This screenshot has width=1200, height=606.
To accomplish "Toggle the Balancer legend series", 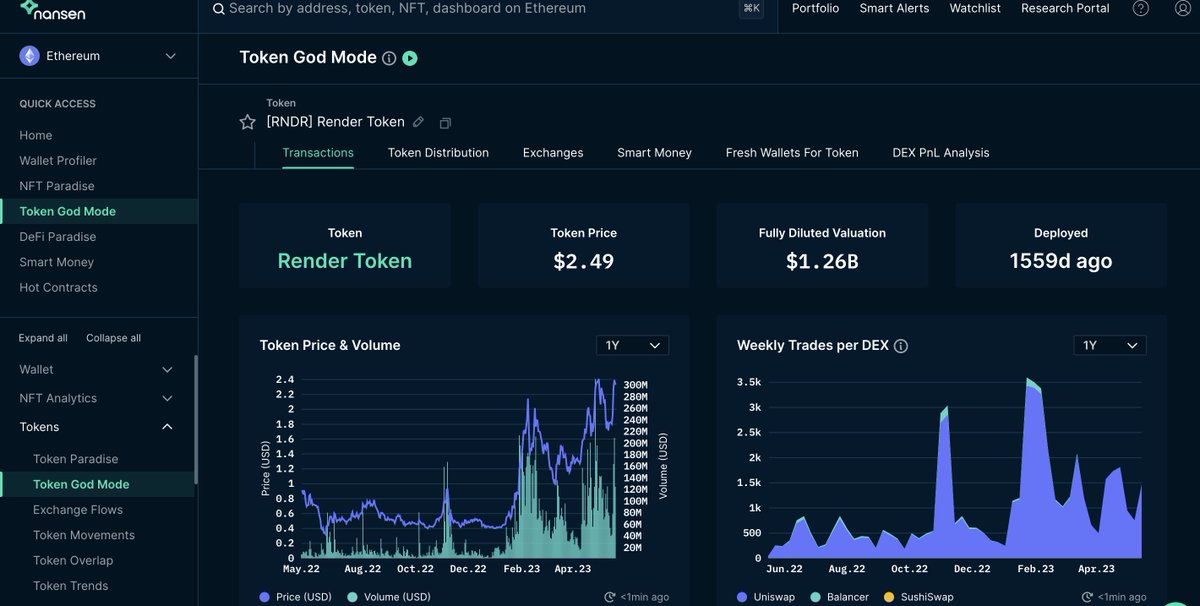I will 840,597.
